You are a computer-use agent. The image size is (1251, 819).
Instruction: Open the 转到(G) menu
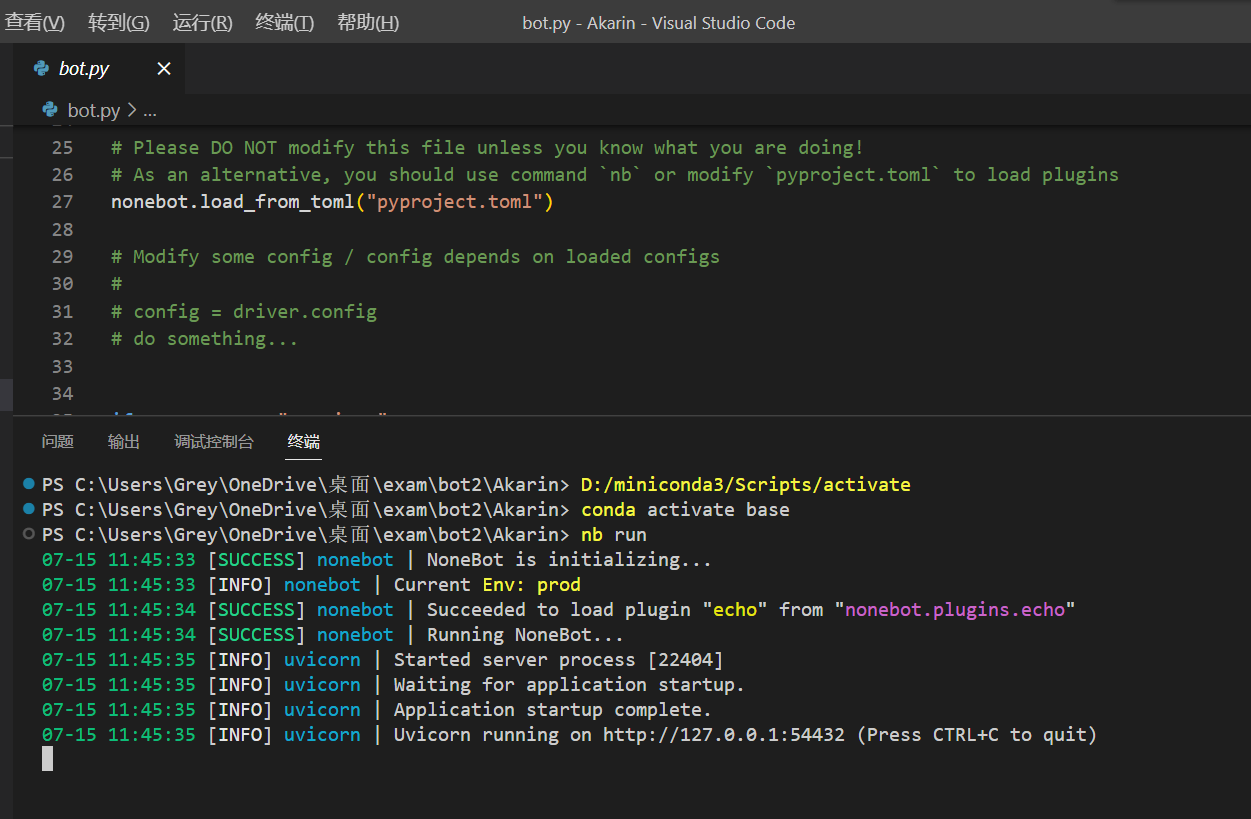point(119,23)
